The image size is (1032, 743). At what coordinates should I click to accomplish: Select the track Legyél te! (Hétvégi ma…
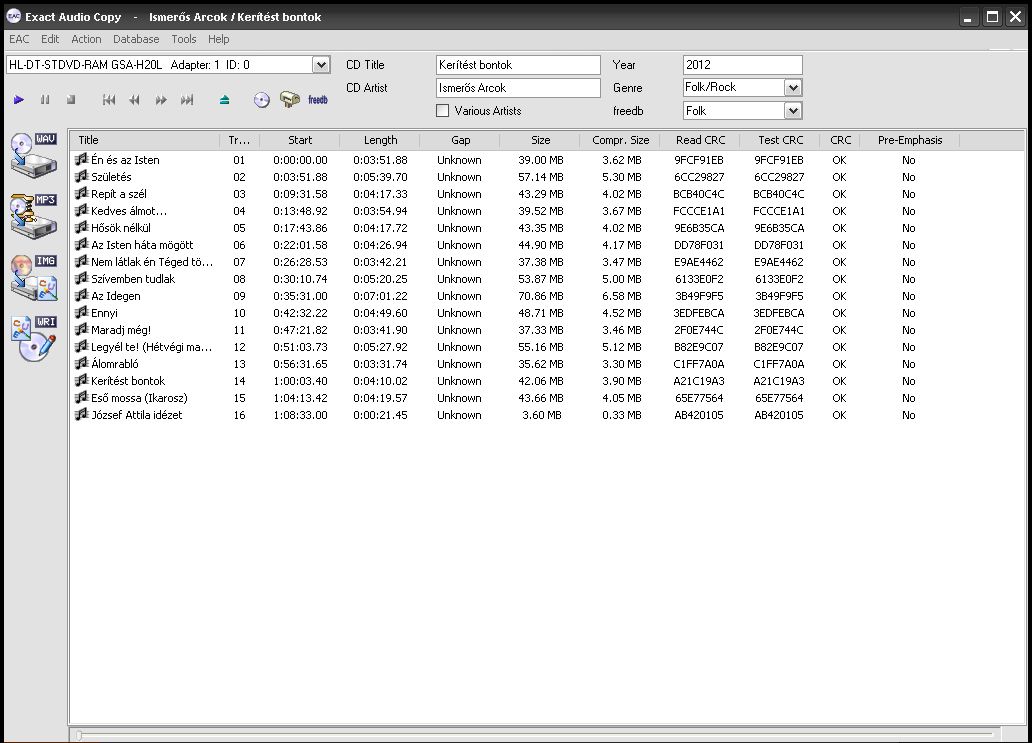click(x=151, y=347)
